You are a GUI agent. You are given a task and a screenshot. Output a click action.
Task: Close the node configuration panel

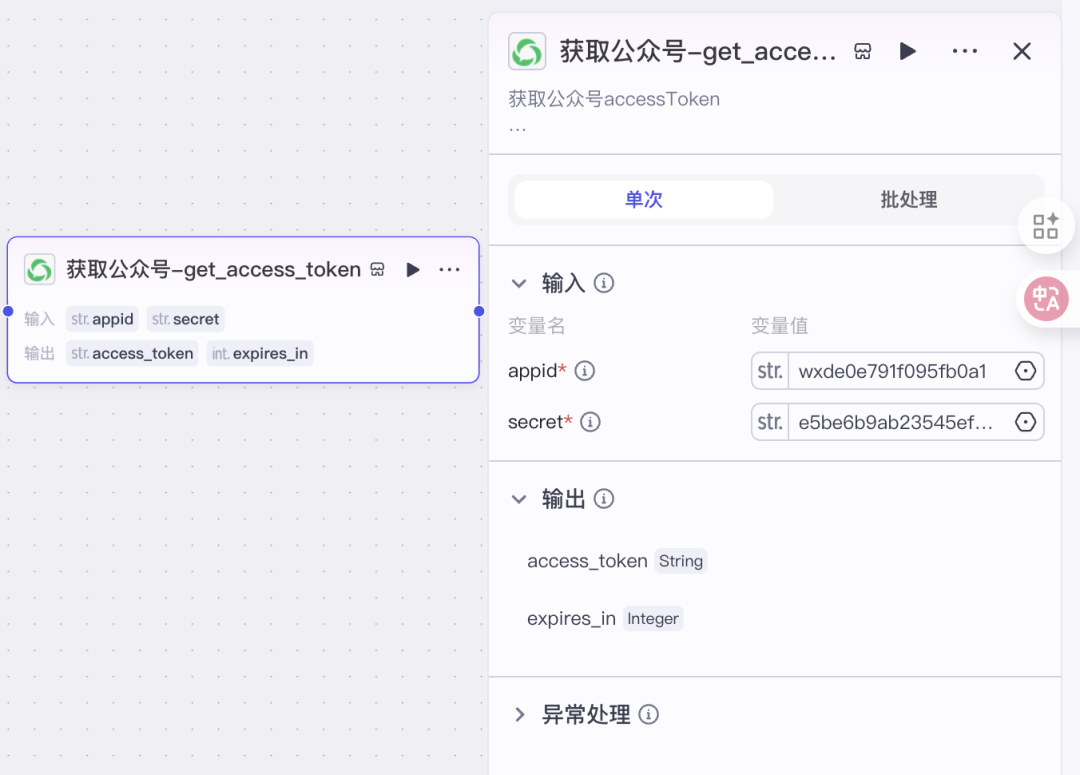point(1021,51)
